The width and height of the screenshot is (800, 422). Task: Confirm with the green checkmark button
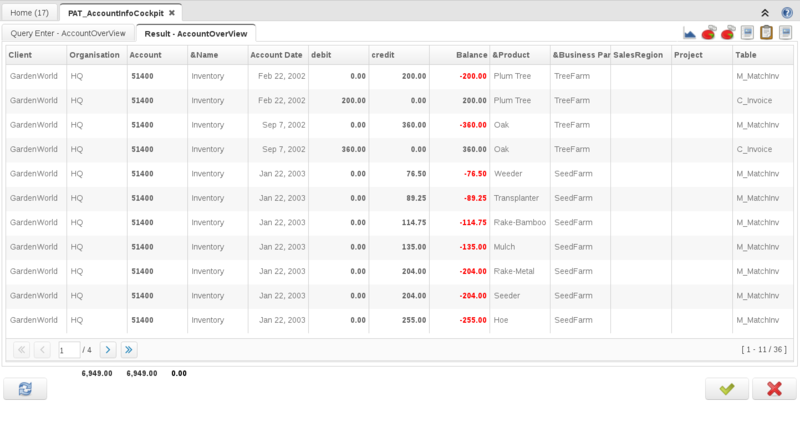click(727, 390)
